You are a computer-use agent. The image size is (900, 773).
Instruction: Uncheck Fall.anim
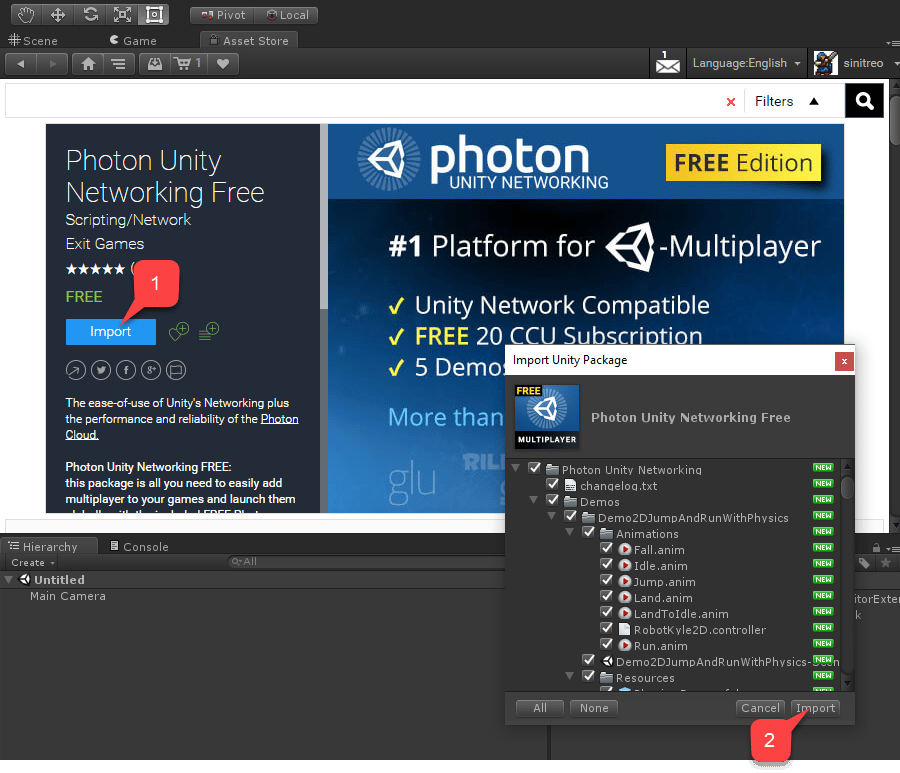click(x=607, y=549)
